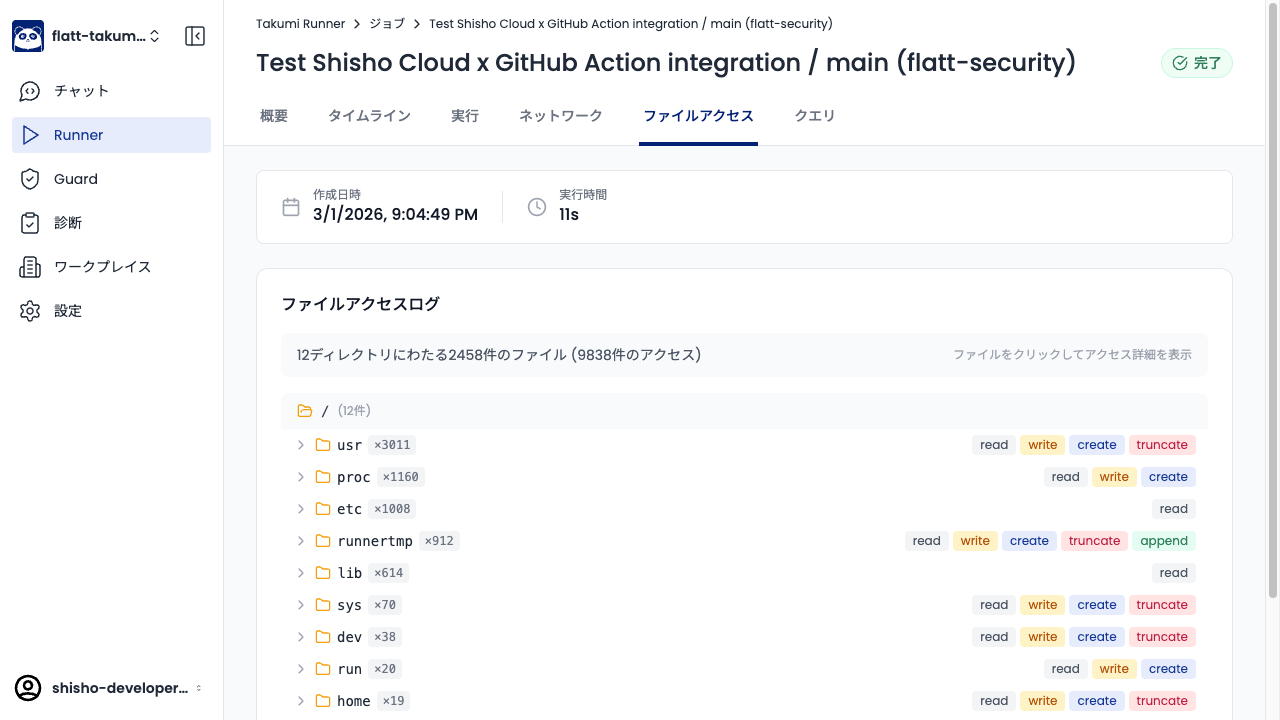
Task: Switch to the タイムライン tab
Action: pos(369,116)
